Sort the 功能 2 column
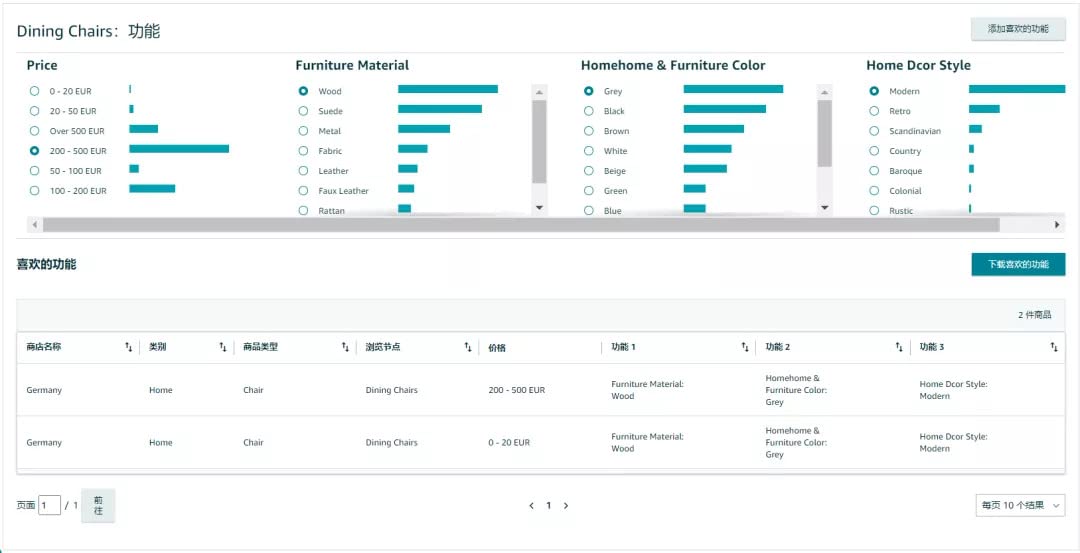This screenshot has height=553, width=1080. pyautogui.click(x=898, y=347)
